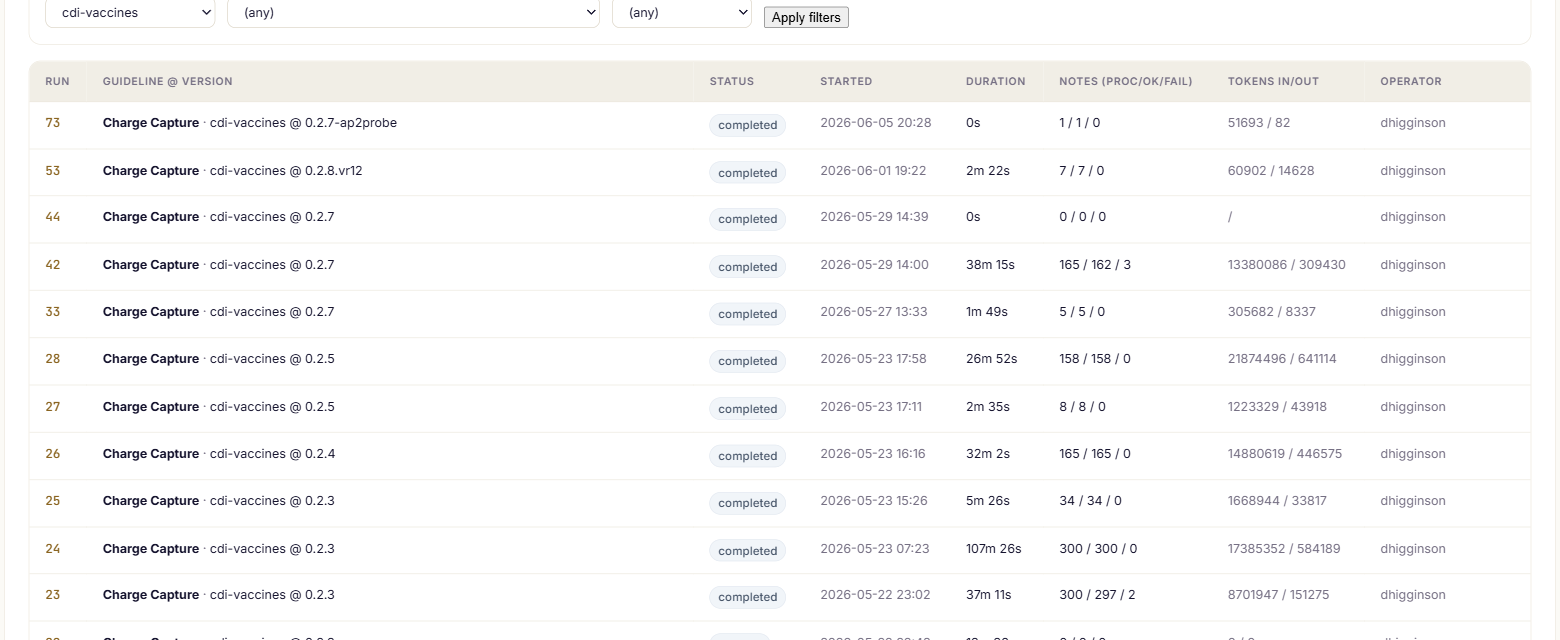Viewport: 1560px width, 640px height.
Task: Open the narrow (any) dropdown beside Apply filters
Action: pyautogui.click(x=682, y=13)
